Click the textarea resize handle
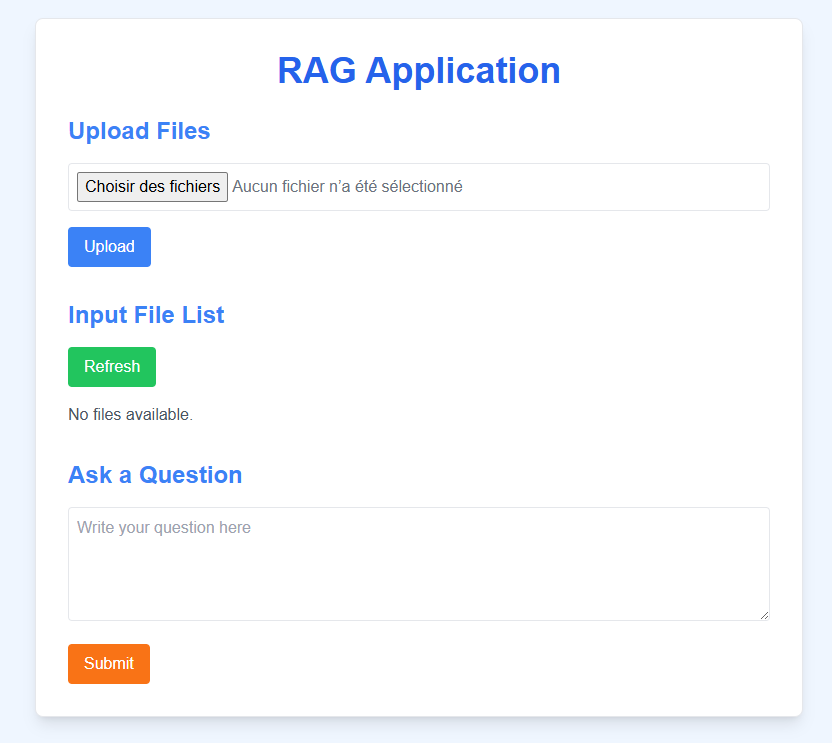The image size is (832, 743). pos(764,615)
